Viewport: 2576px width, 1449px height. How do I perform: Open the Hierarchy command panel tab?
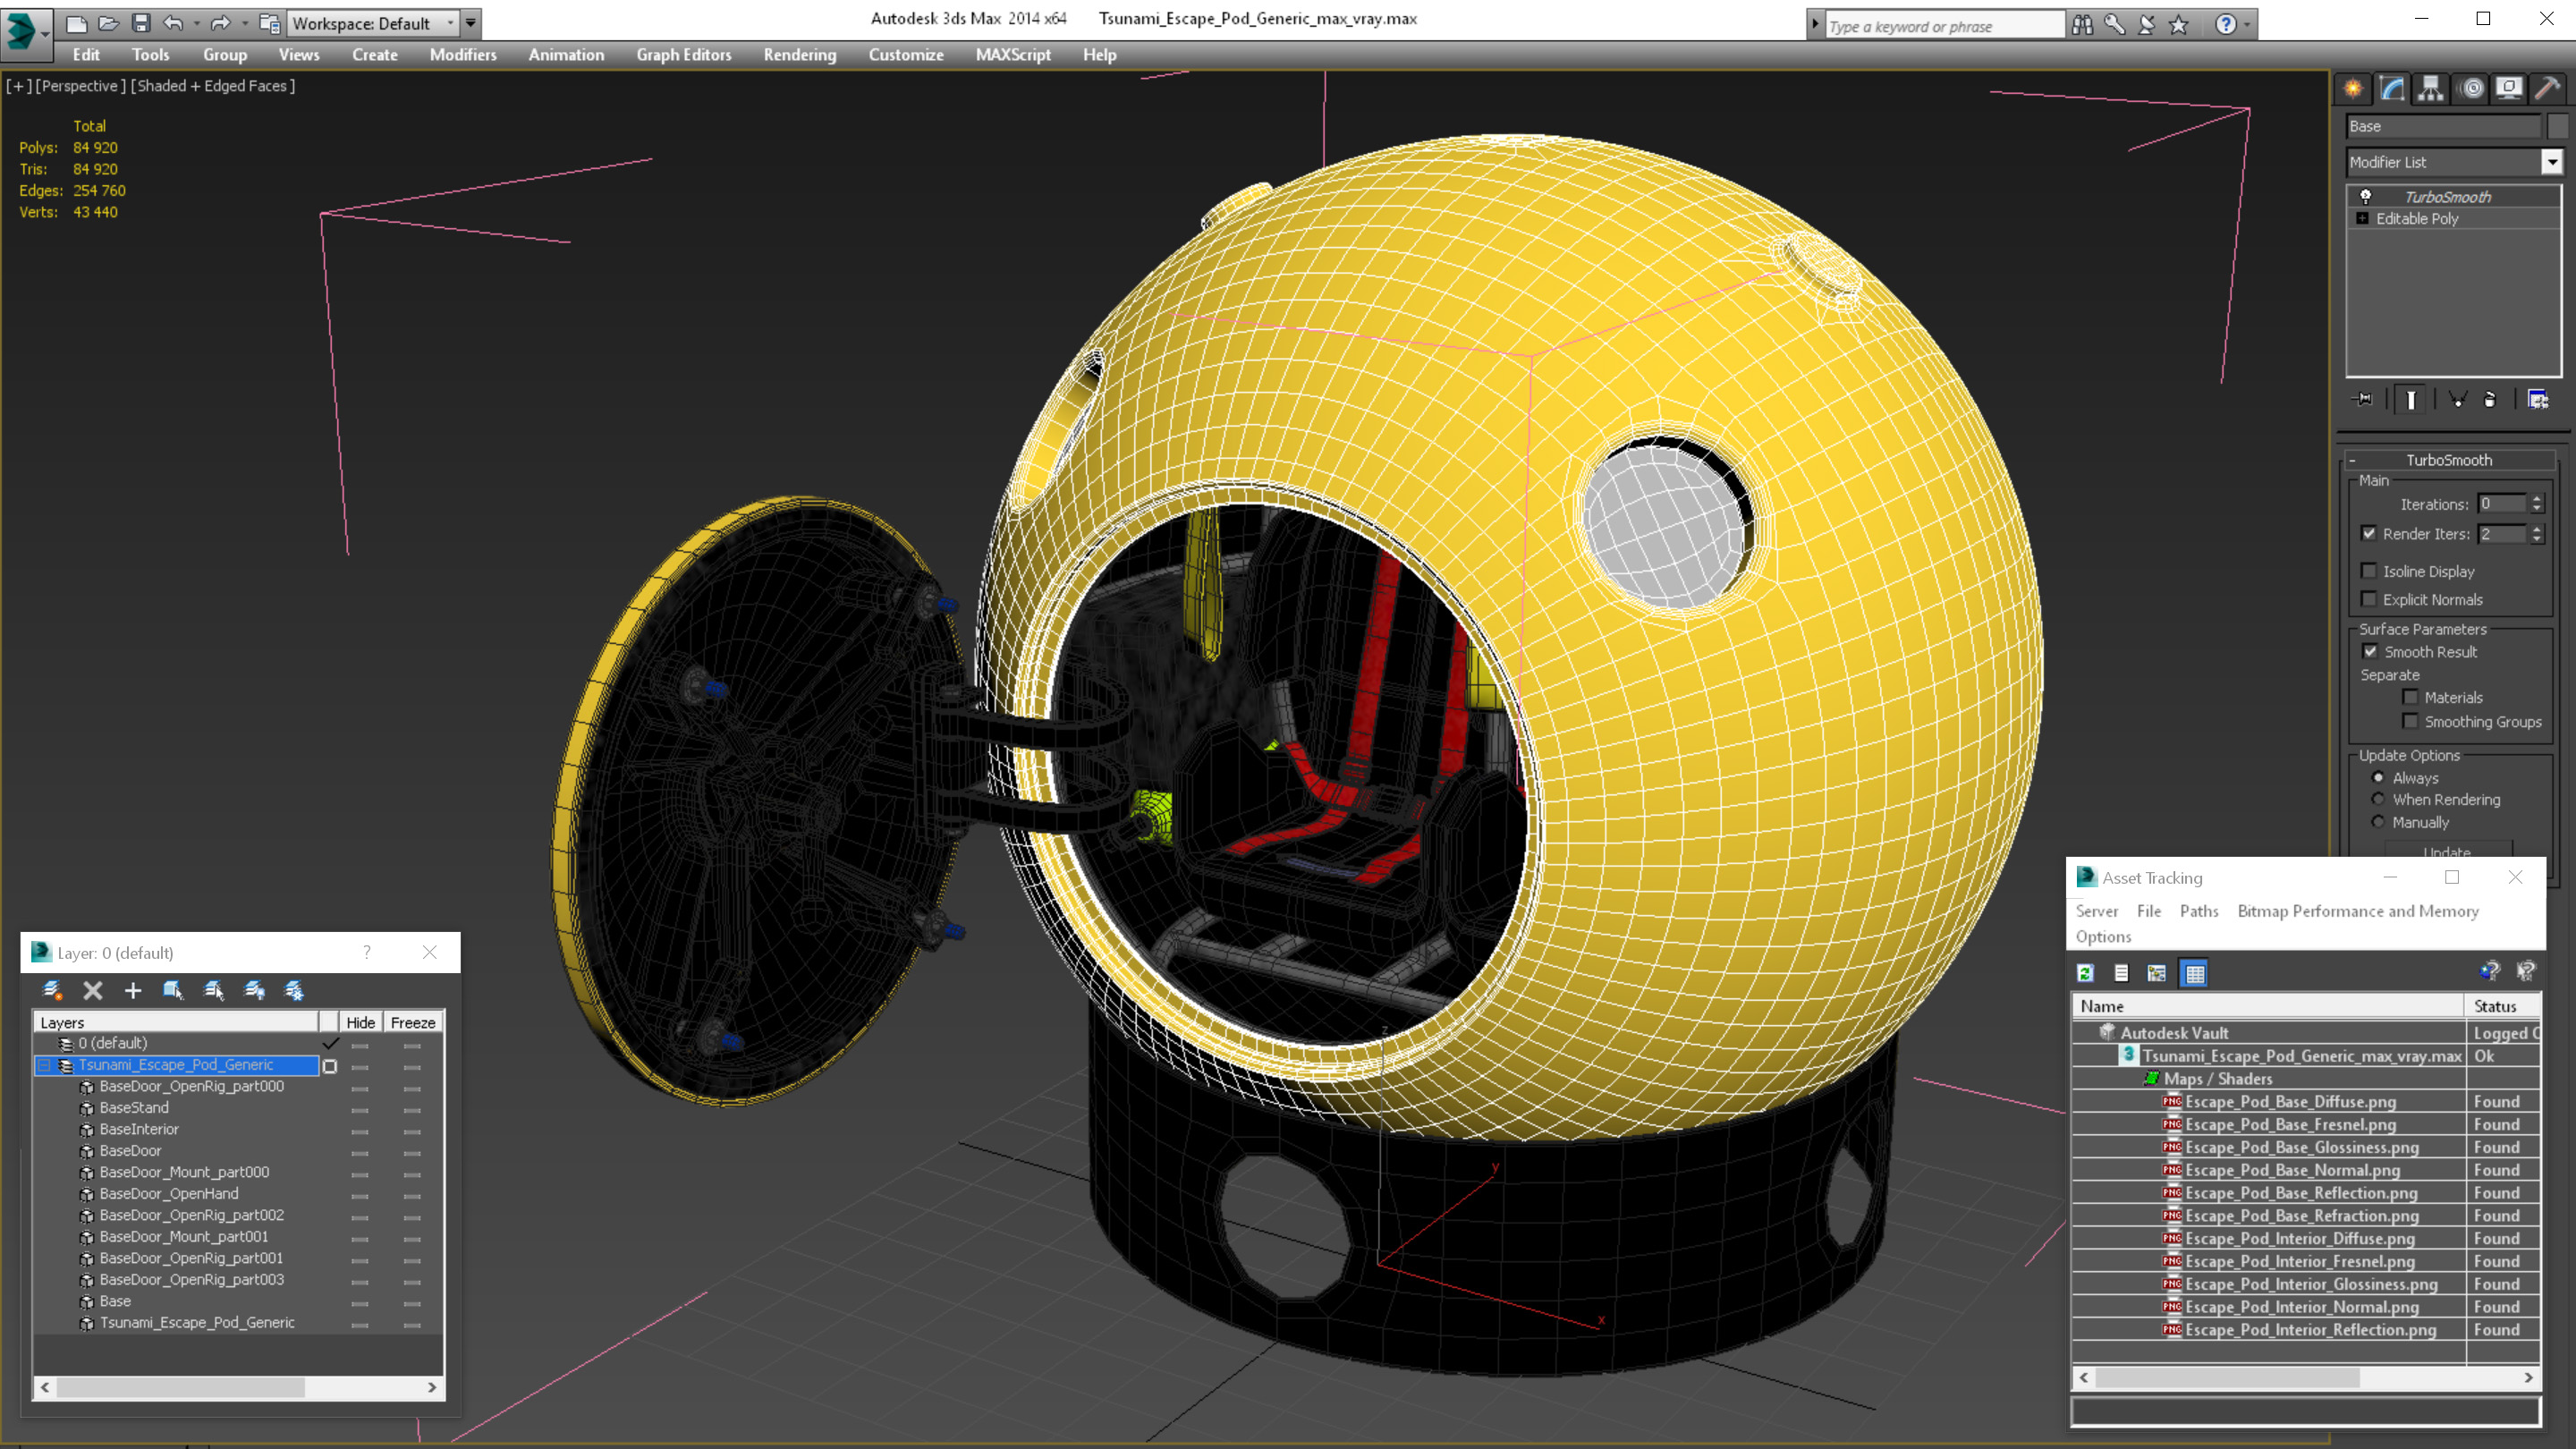click(2431, 89)
